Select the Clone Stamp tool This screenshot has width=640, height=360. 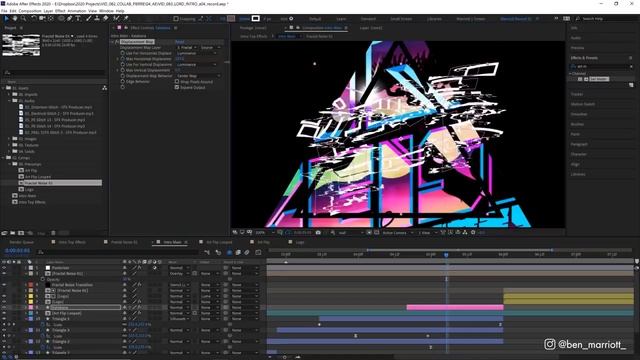click(x=97, y=18)
